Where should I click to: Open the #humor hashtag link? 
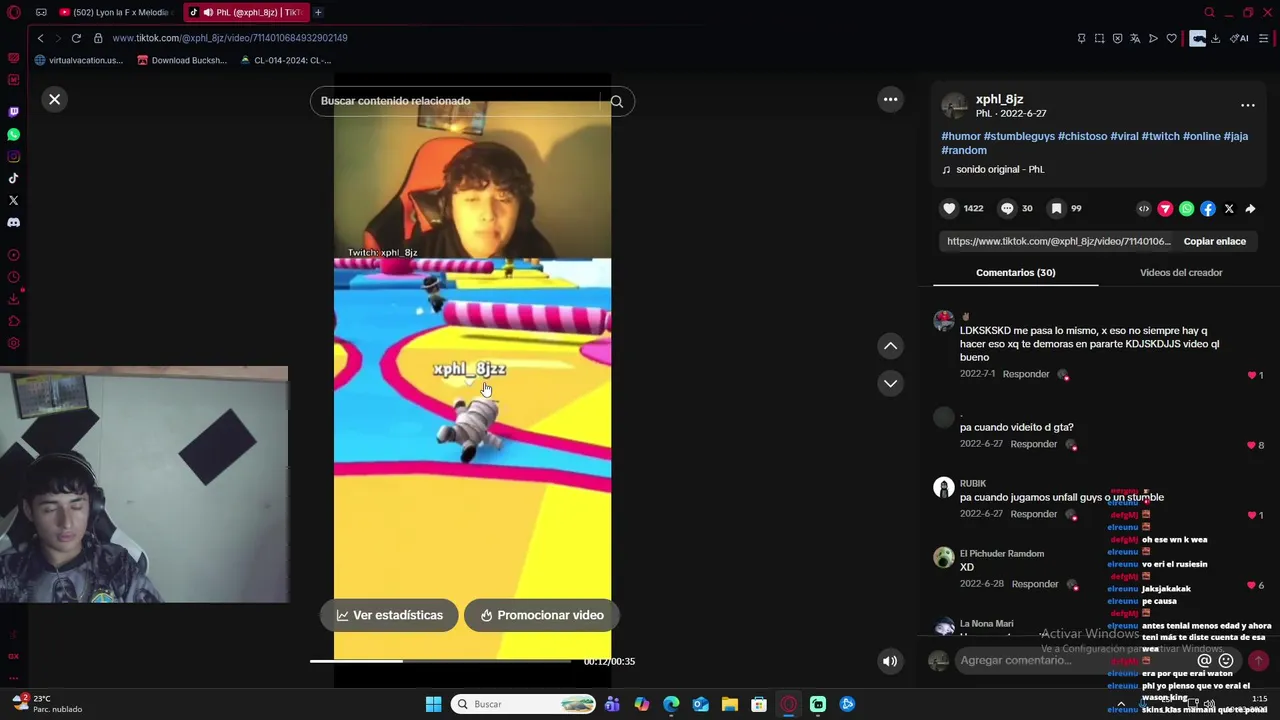point(961,136)
